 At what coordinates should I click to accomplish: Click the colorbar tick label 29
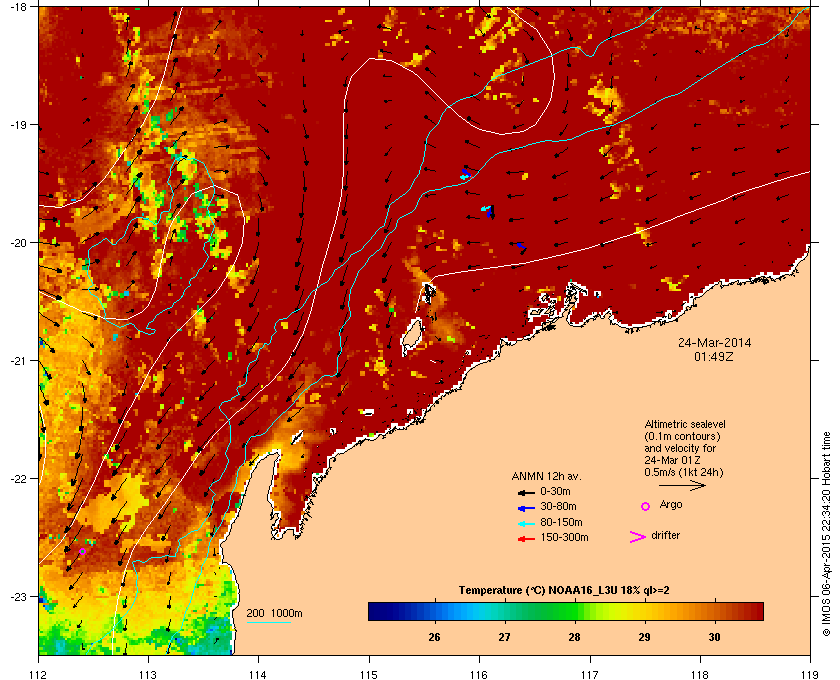[x=644, y=637]
